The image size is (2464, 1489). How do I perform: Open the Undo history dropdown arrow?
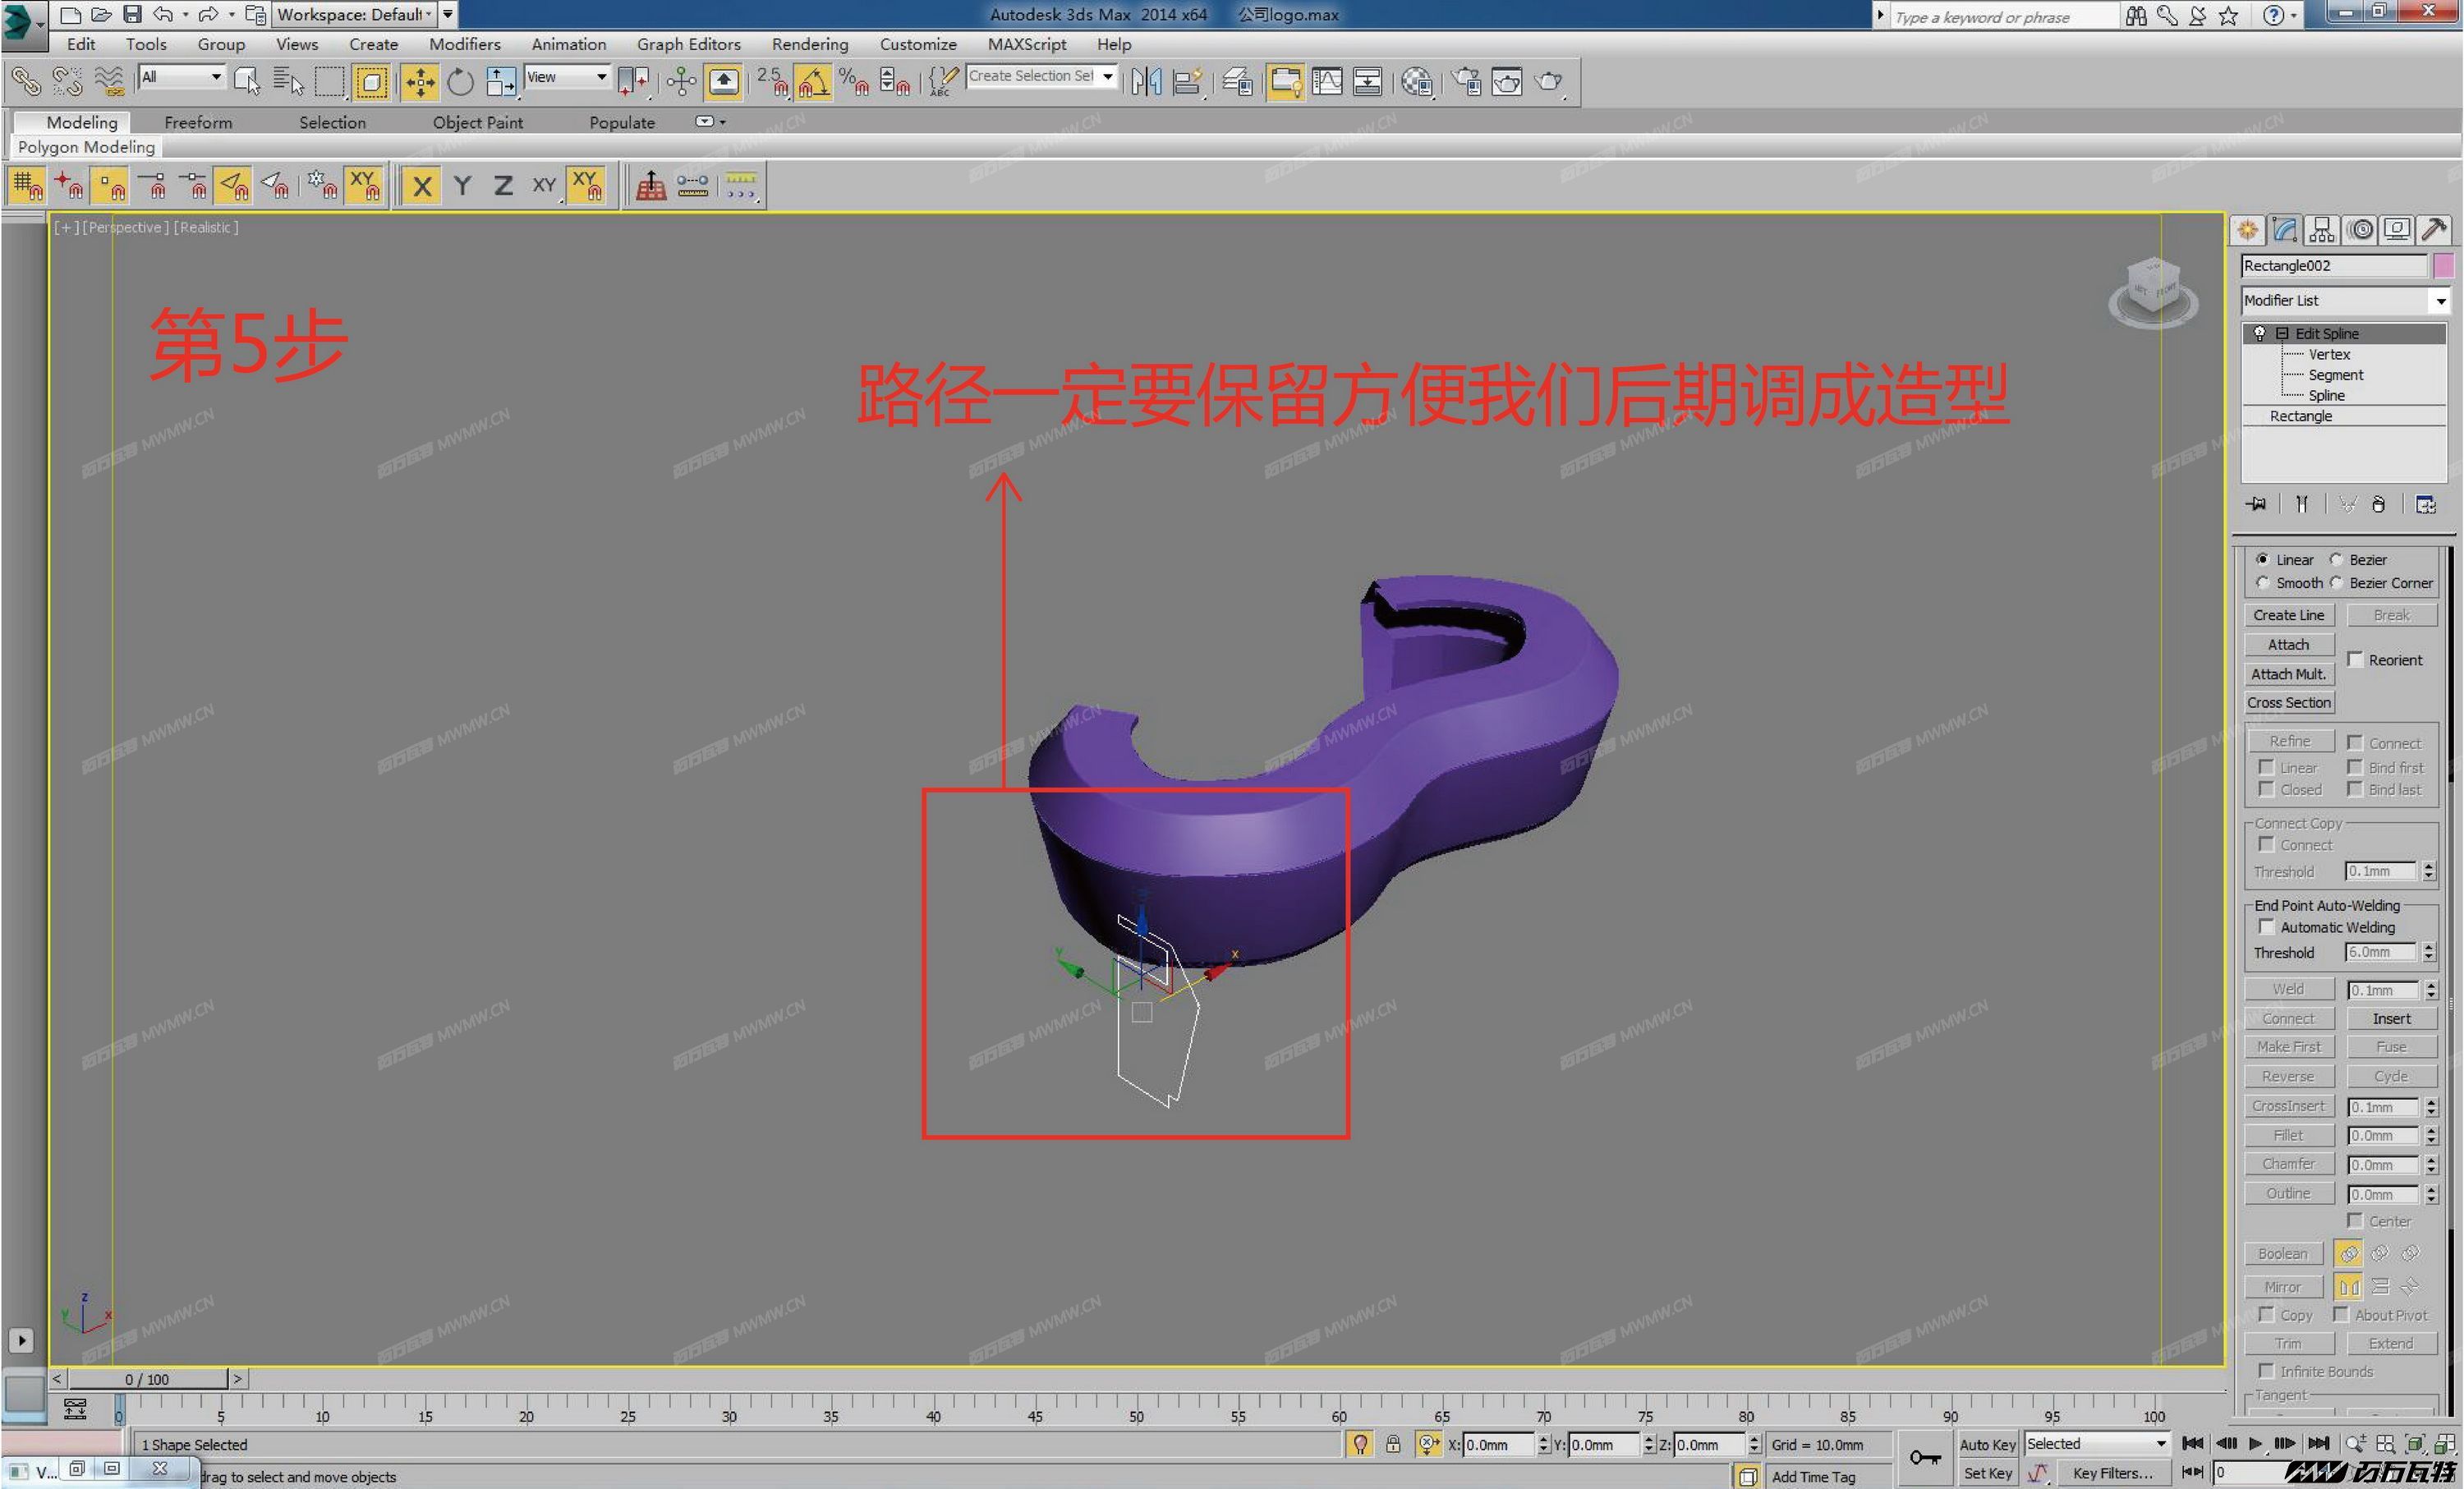click(186, 14)
